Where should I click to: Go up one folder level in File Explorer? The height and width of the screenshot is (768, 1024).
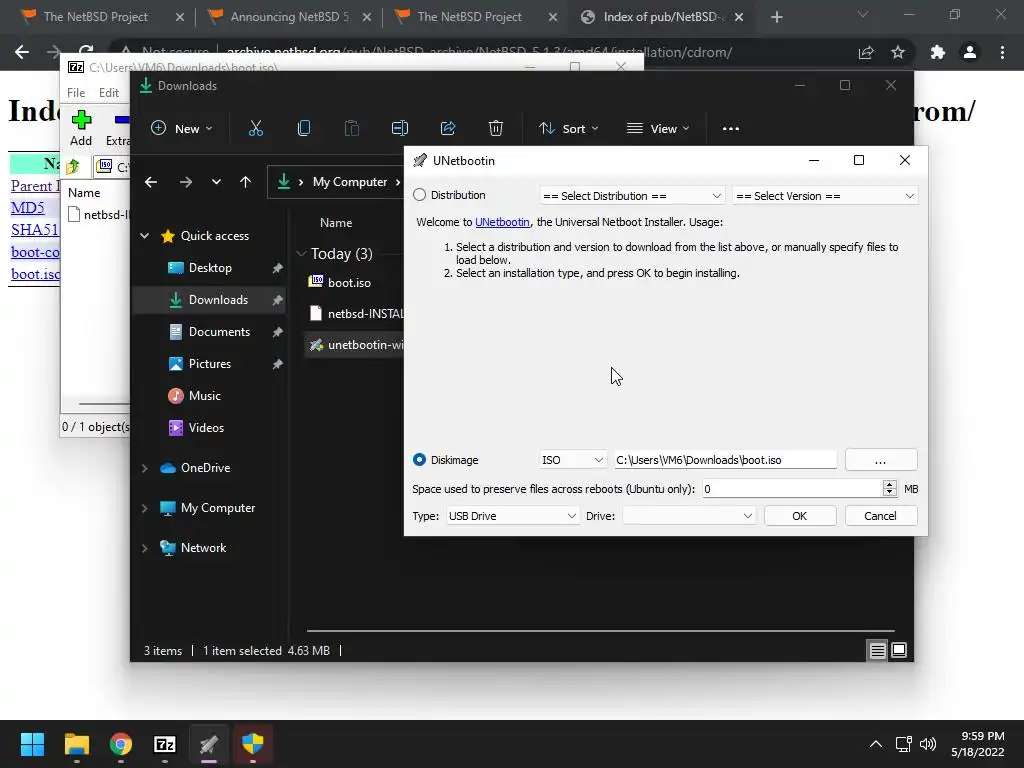pos(246,182)
